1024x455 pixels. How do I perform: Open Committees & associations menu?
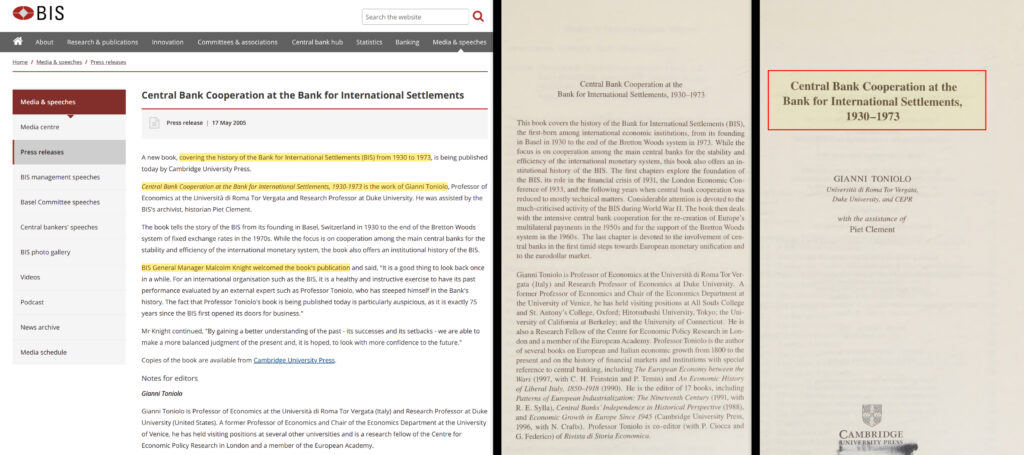tap(238, 42)
